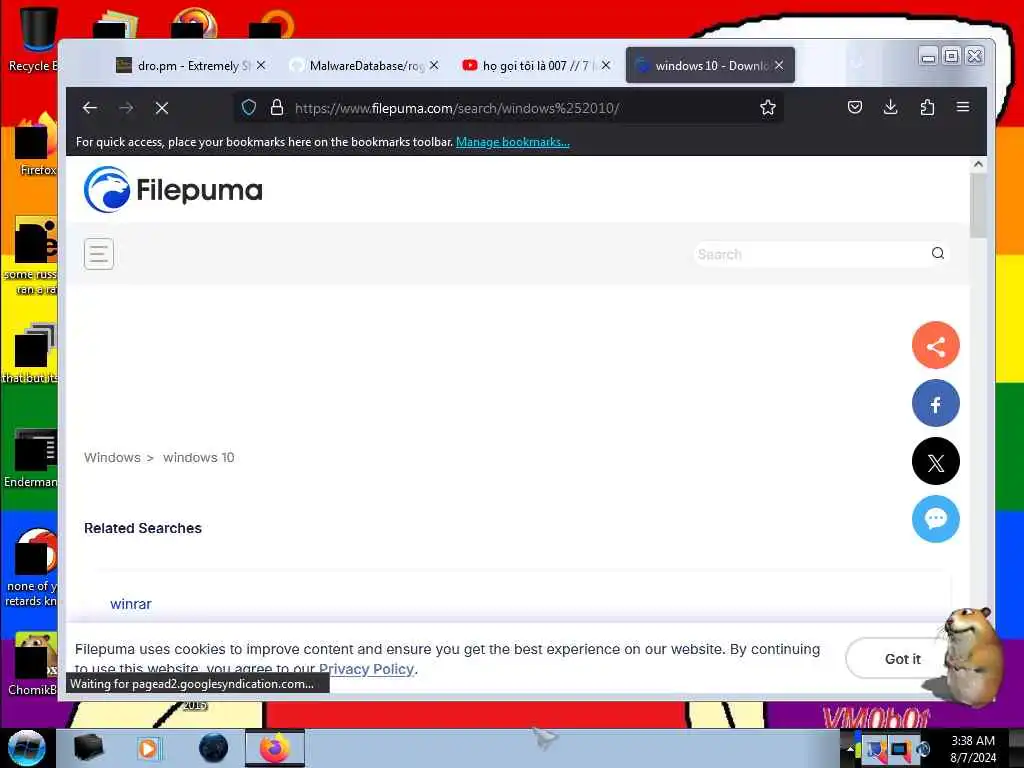The height and width of the screenshot is (768, 1024).
Task: Click the Manage bookmarks link
Action: pos(513,142)
